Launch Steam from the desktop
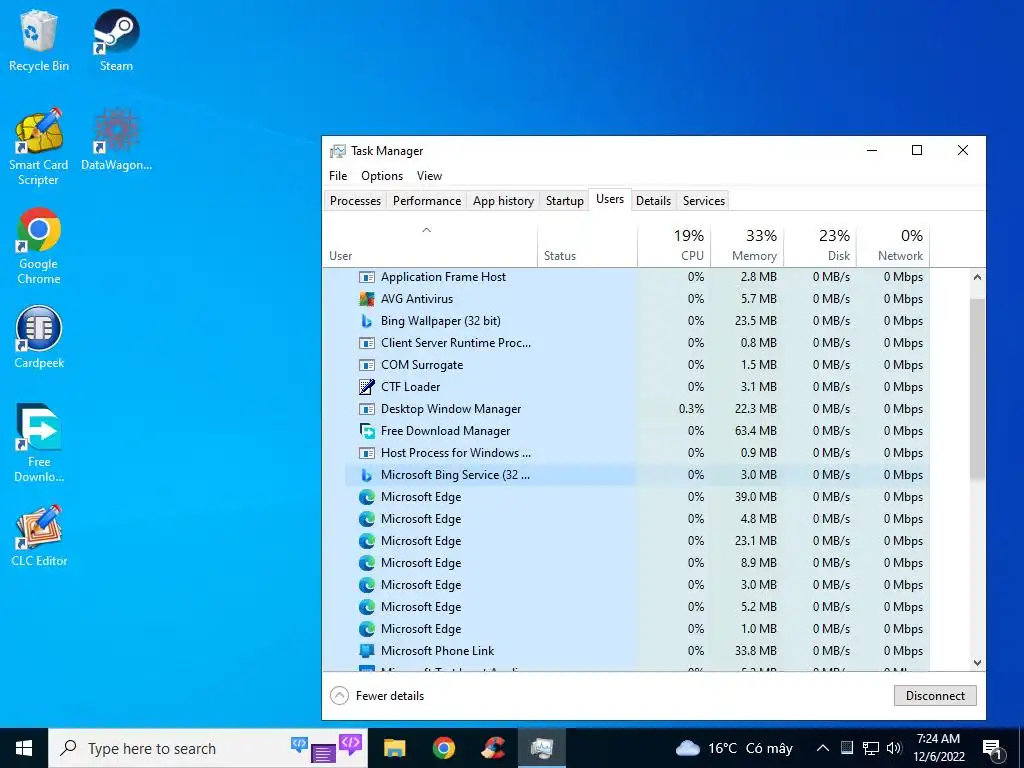 pos(116,40)
